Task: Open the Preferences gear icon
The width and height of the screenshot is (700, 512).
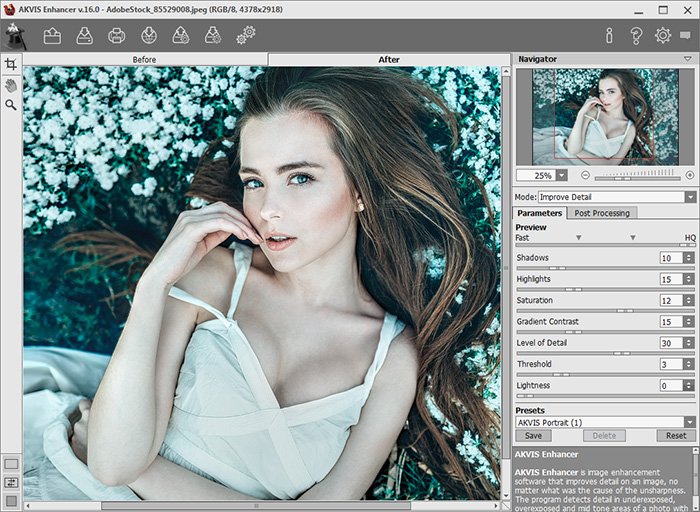Action: pos(662,36)
